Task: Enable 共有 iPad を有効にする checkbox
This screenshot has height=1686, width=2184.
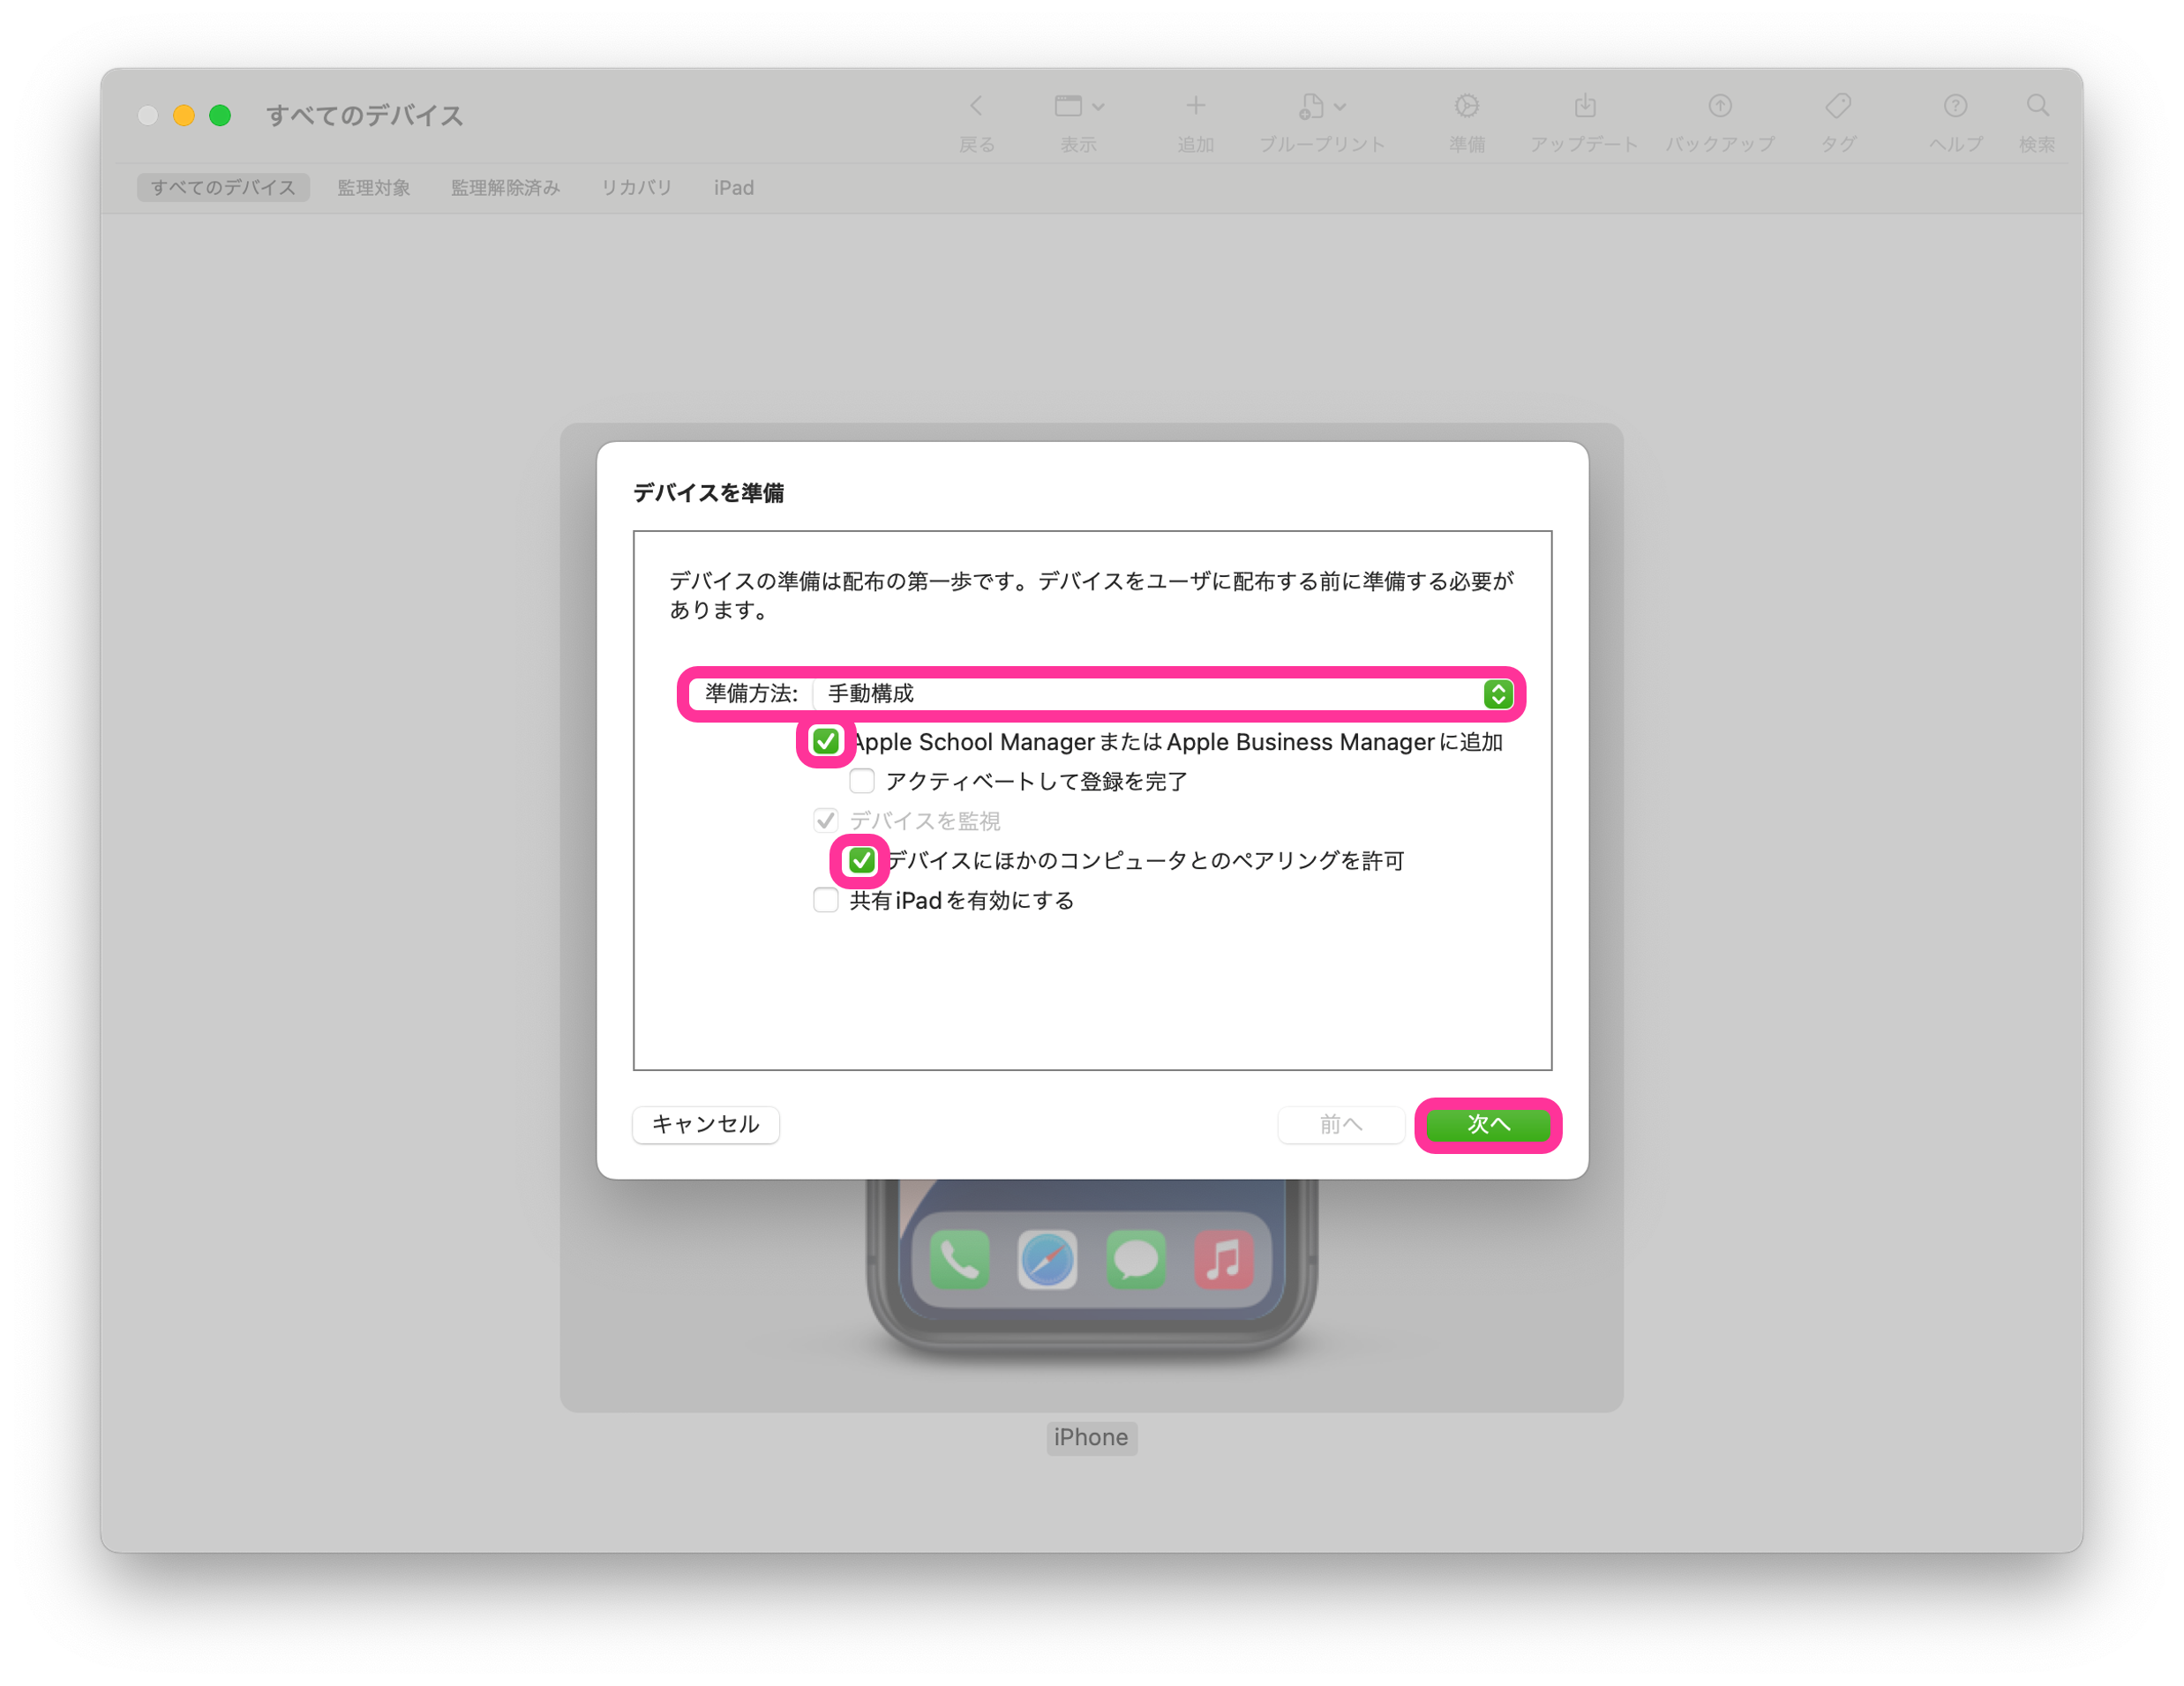Action: coord(825,901)
